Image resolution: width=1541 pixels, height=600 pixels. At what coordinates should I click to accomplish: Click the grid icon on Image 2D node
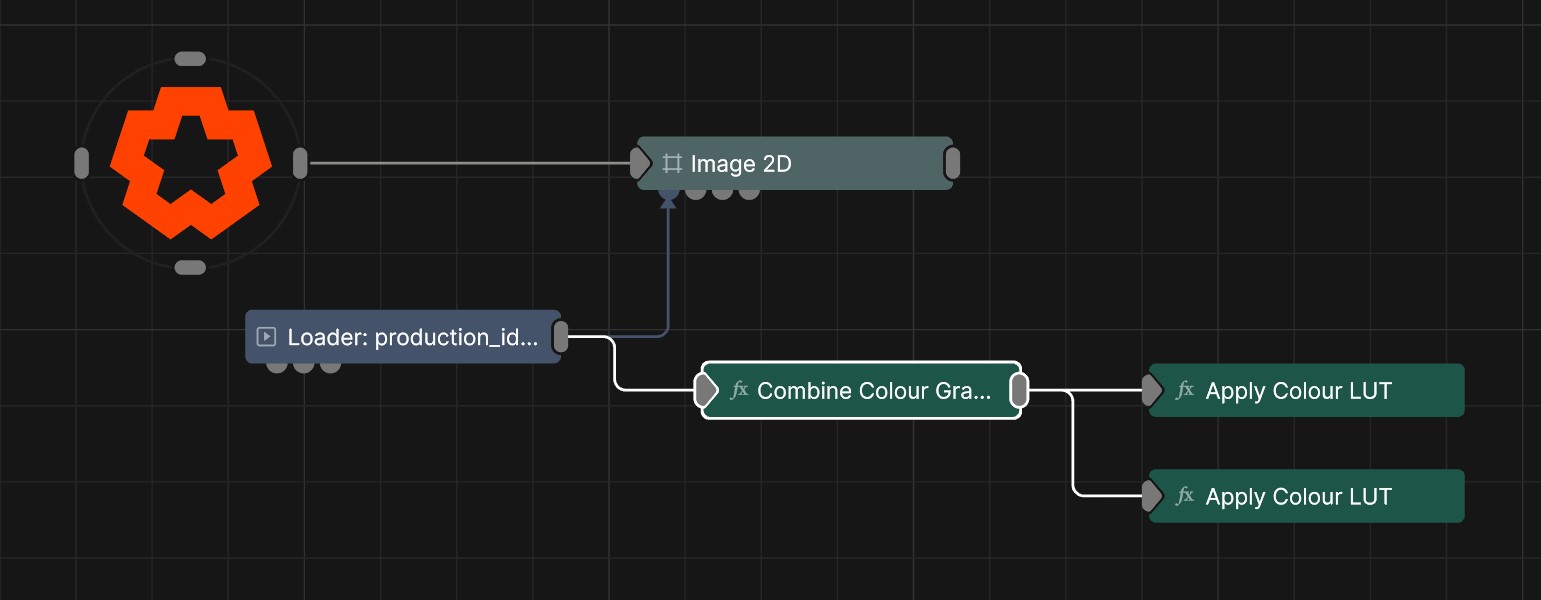pos(672,163)
